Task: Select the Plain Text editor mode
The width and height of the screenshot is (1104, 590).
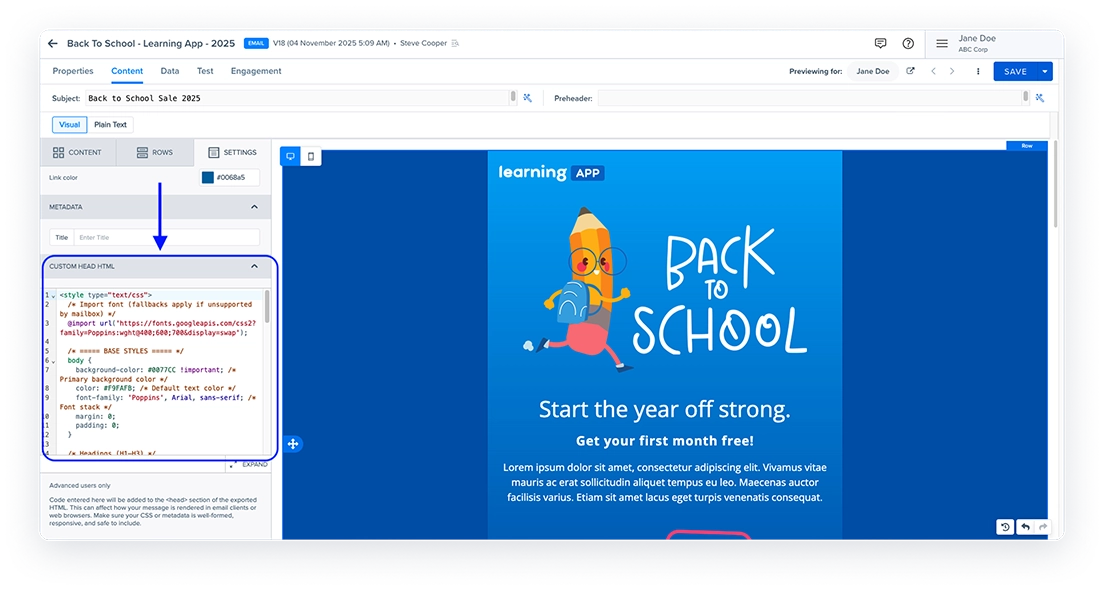Action: 110,125
